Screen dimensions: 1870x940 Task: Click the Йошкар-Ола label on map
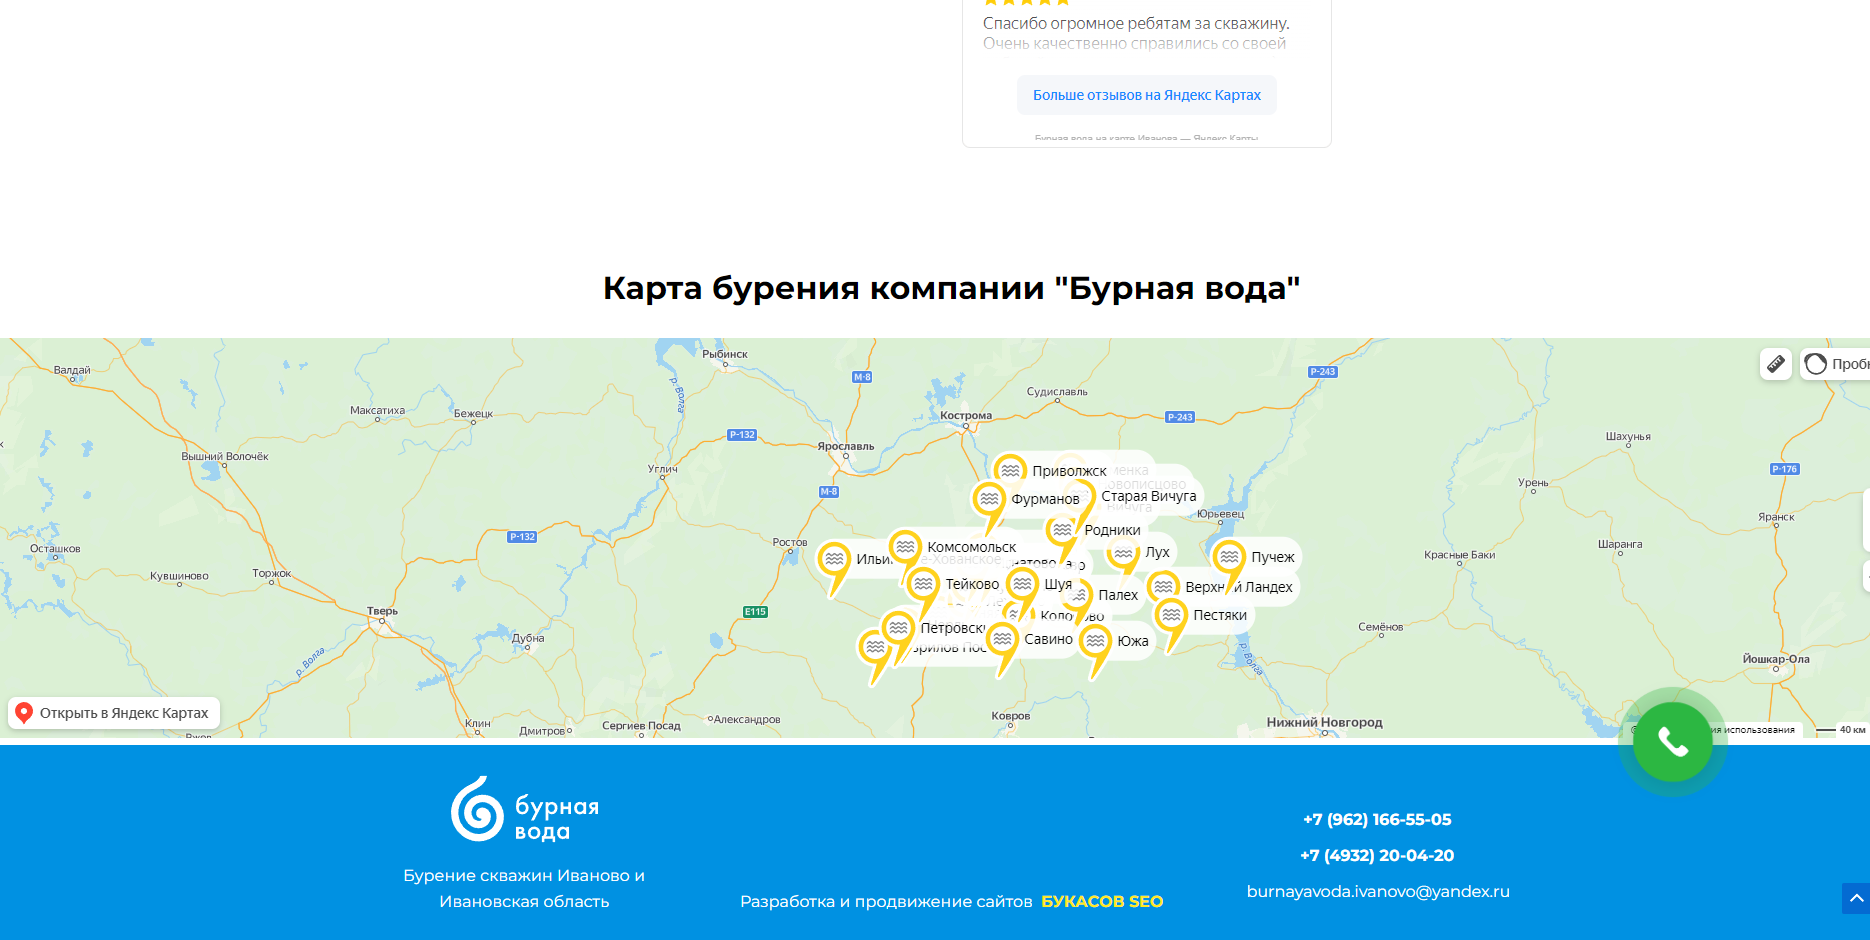1776,659
